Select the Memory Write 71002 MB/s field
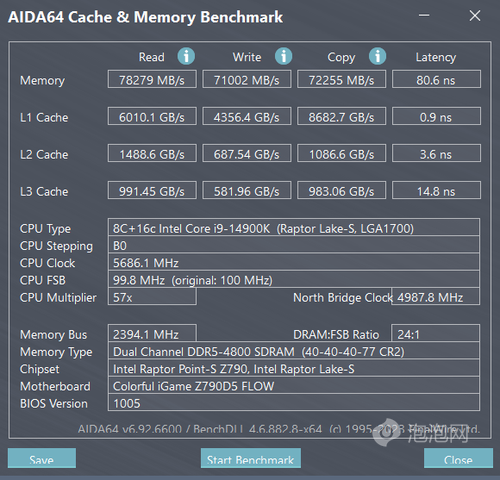The width and height of the screenshot is (500, 480). pyautogui.click(x=247, y=79)
